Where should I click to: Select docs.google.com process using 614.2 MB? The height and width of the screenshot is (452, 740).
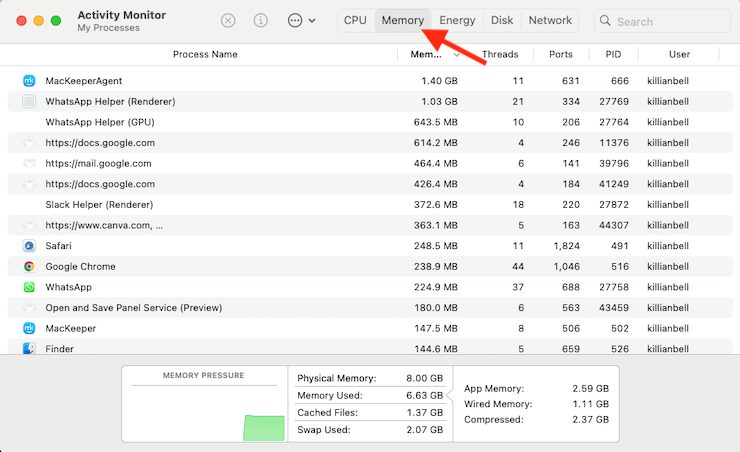coord(100,143)
